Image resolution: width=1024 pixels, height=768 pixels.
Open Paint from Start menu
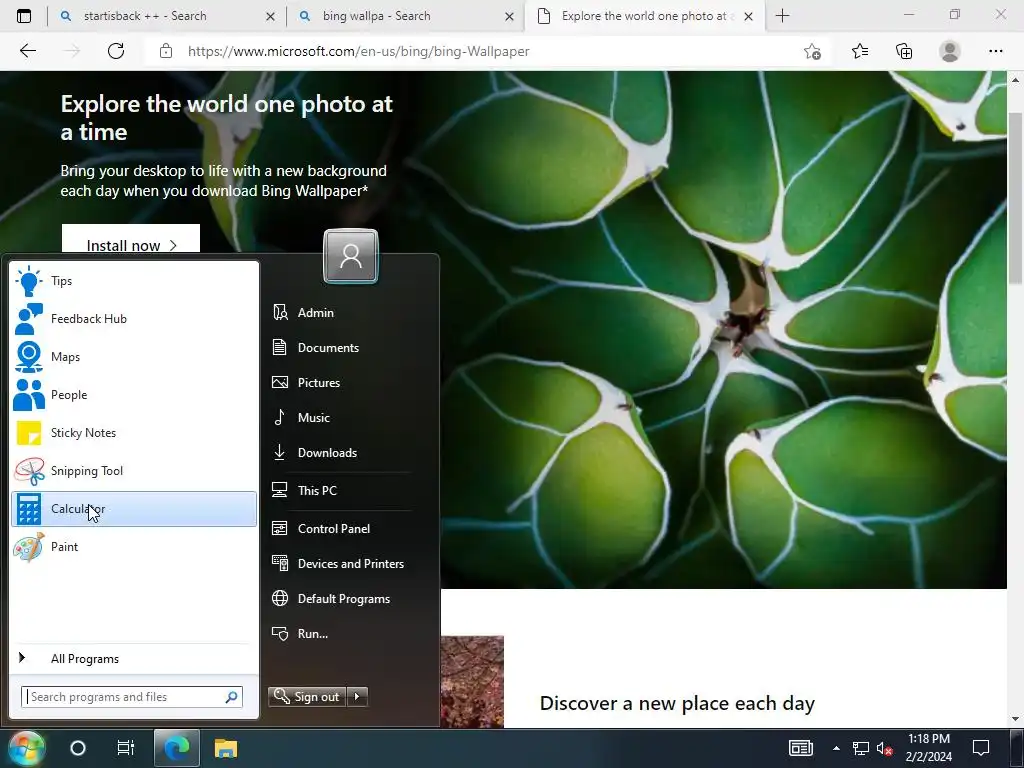pos(134,547)
